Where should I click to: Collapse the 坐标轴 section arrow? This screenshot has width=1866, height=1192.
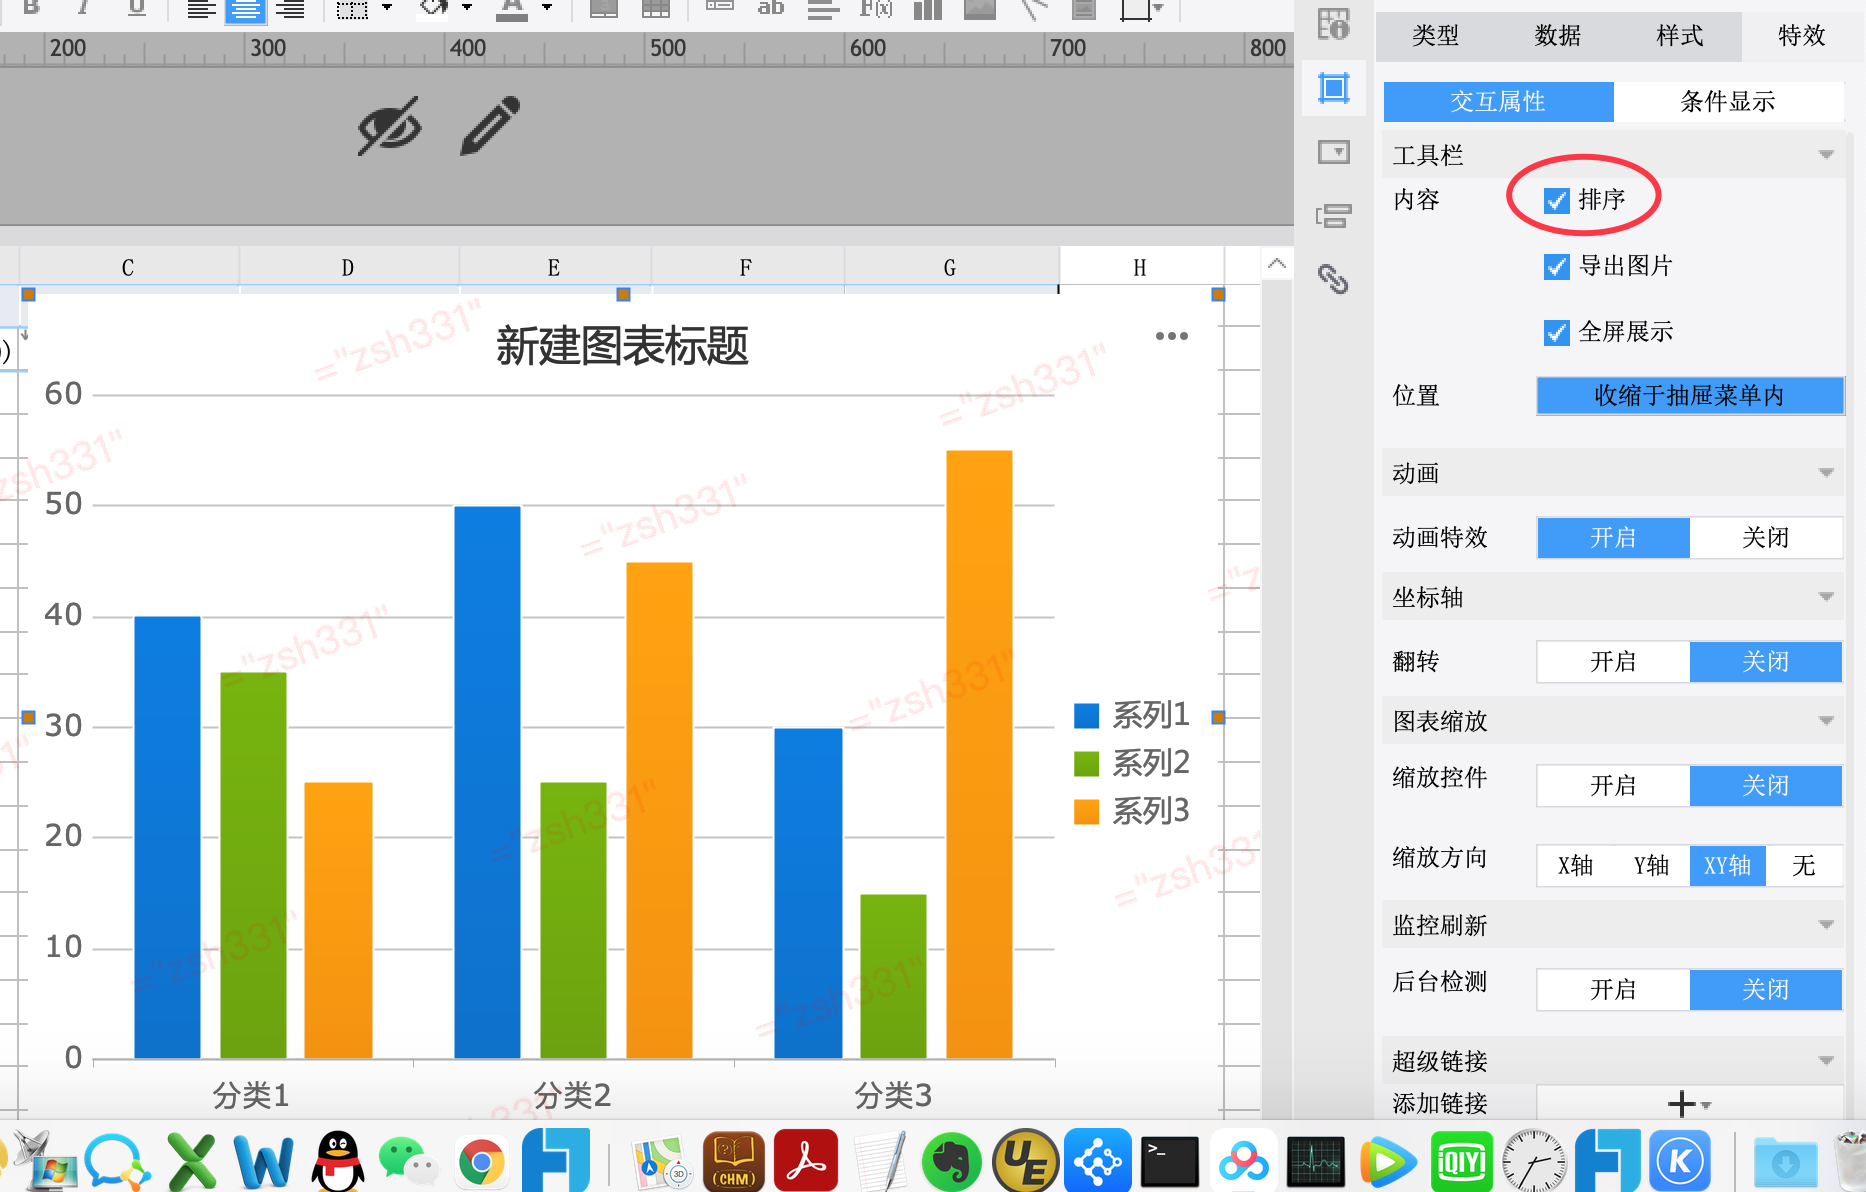click(x=1826, y=597)
